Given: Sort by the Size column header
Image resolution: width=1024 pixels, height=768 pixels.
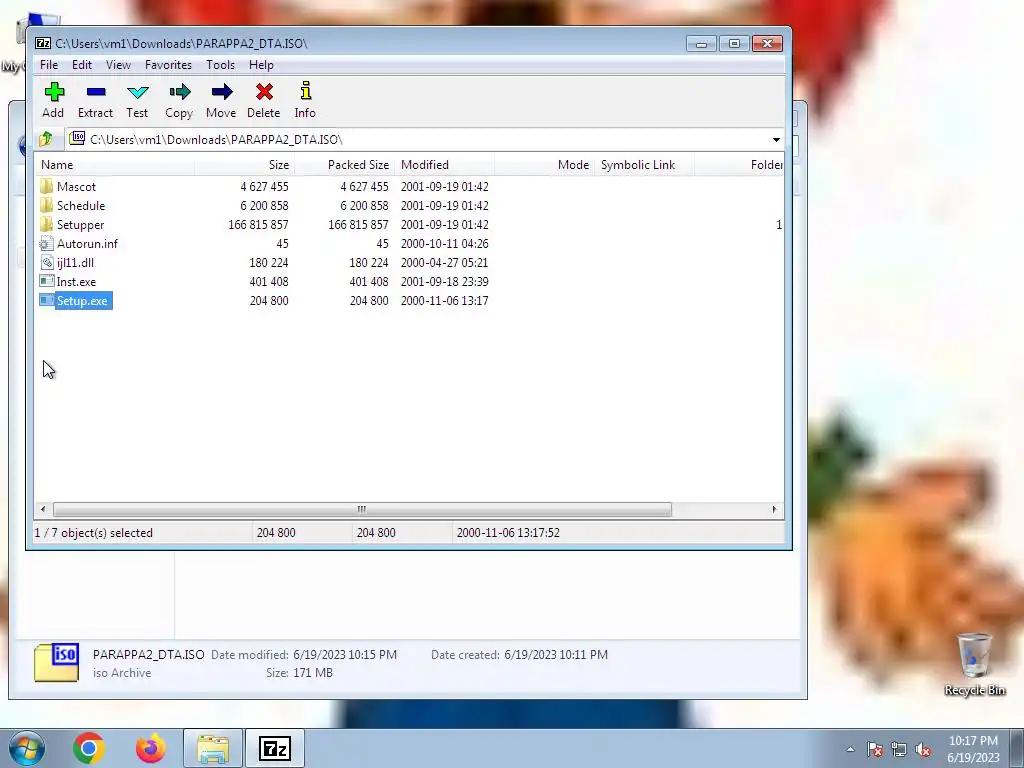Looking at the screenshot, I should (x=245, y=165).
